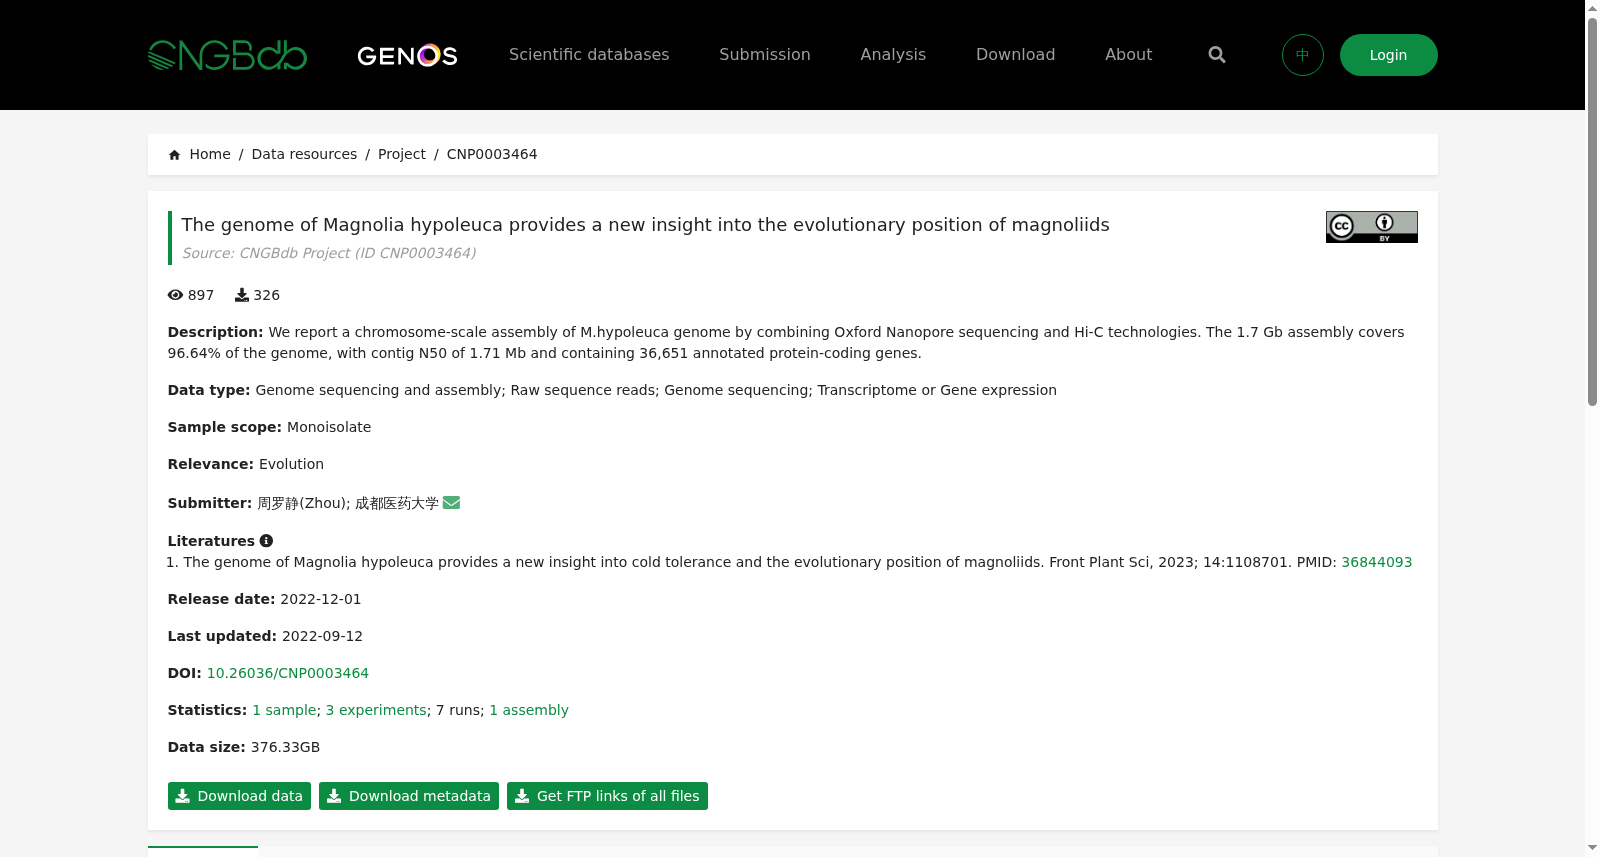Click the page vertical scrollbar thumb
The image size is (1600, 857).
[1592, 210]
